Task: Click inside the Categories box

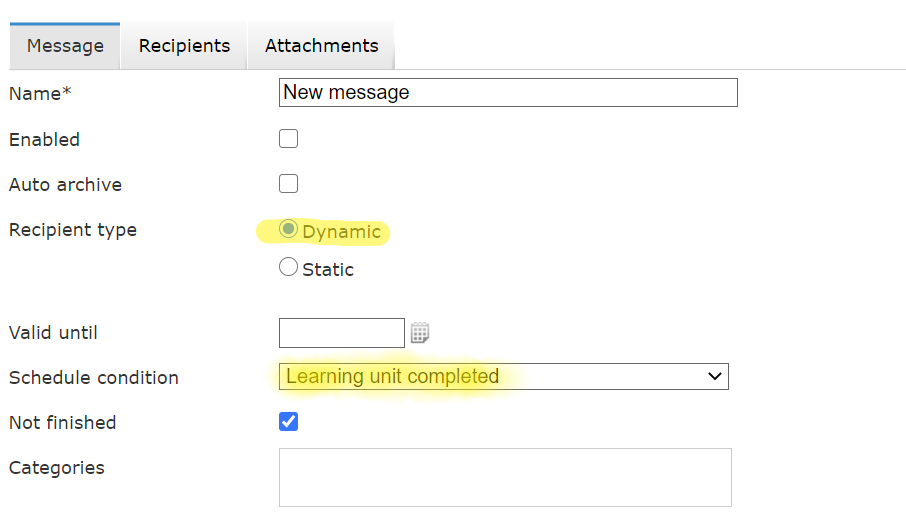Action: 505,478
